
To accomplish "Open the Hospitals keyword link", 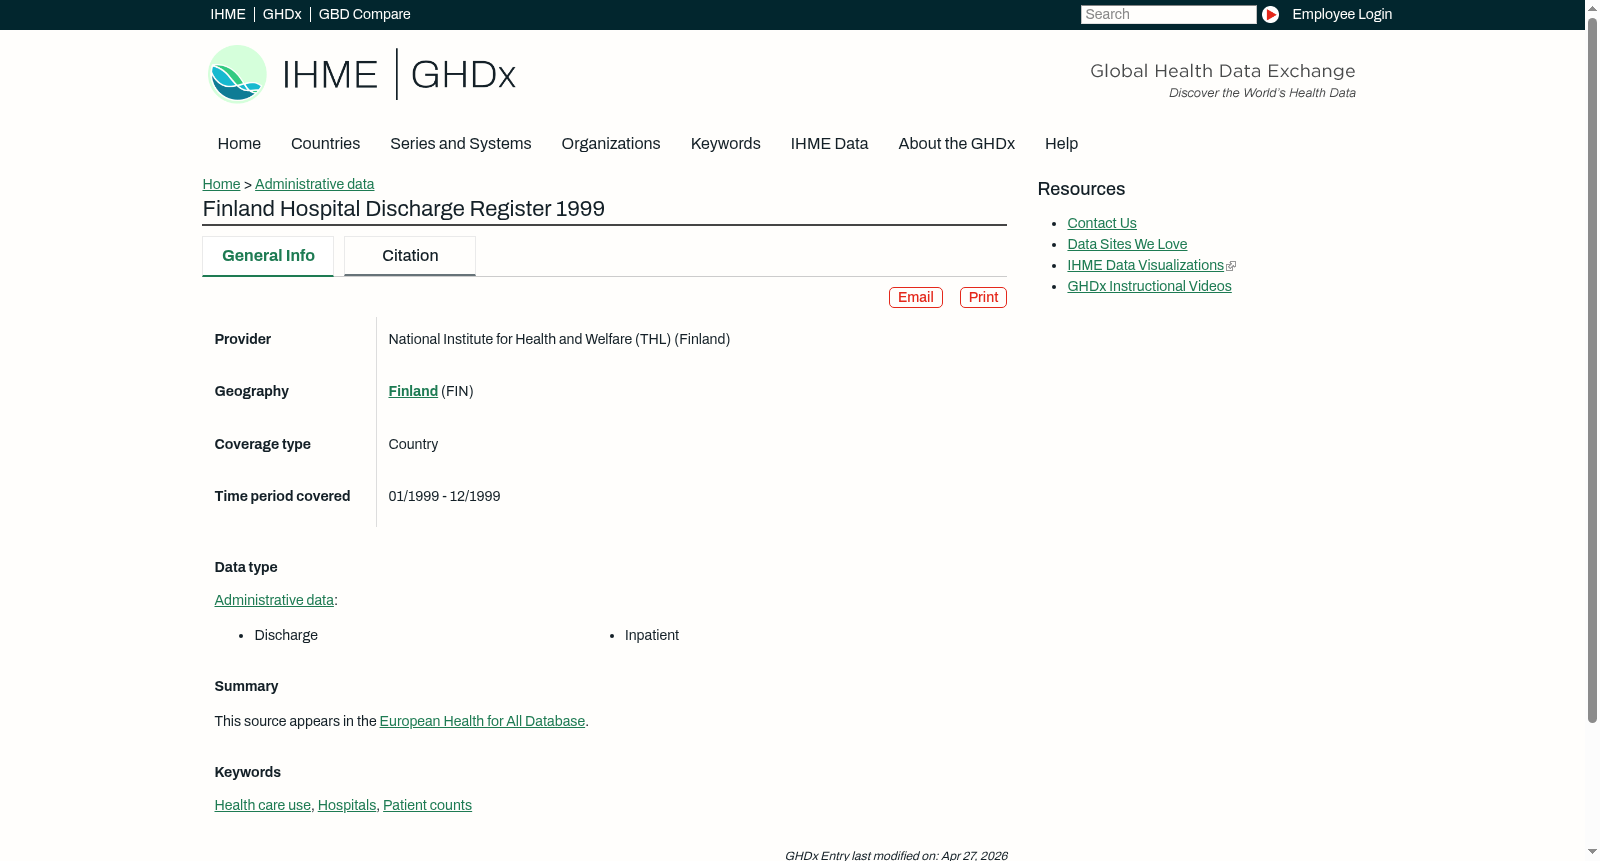I will tap(347, 805).
